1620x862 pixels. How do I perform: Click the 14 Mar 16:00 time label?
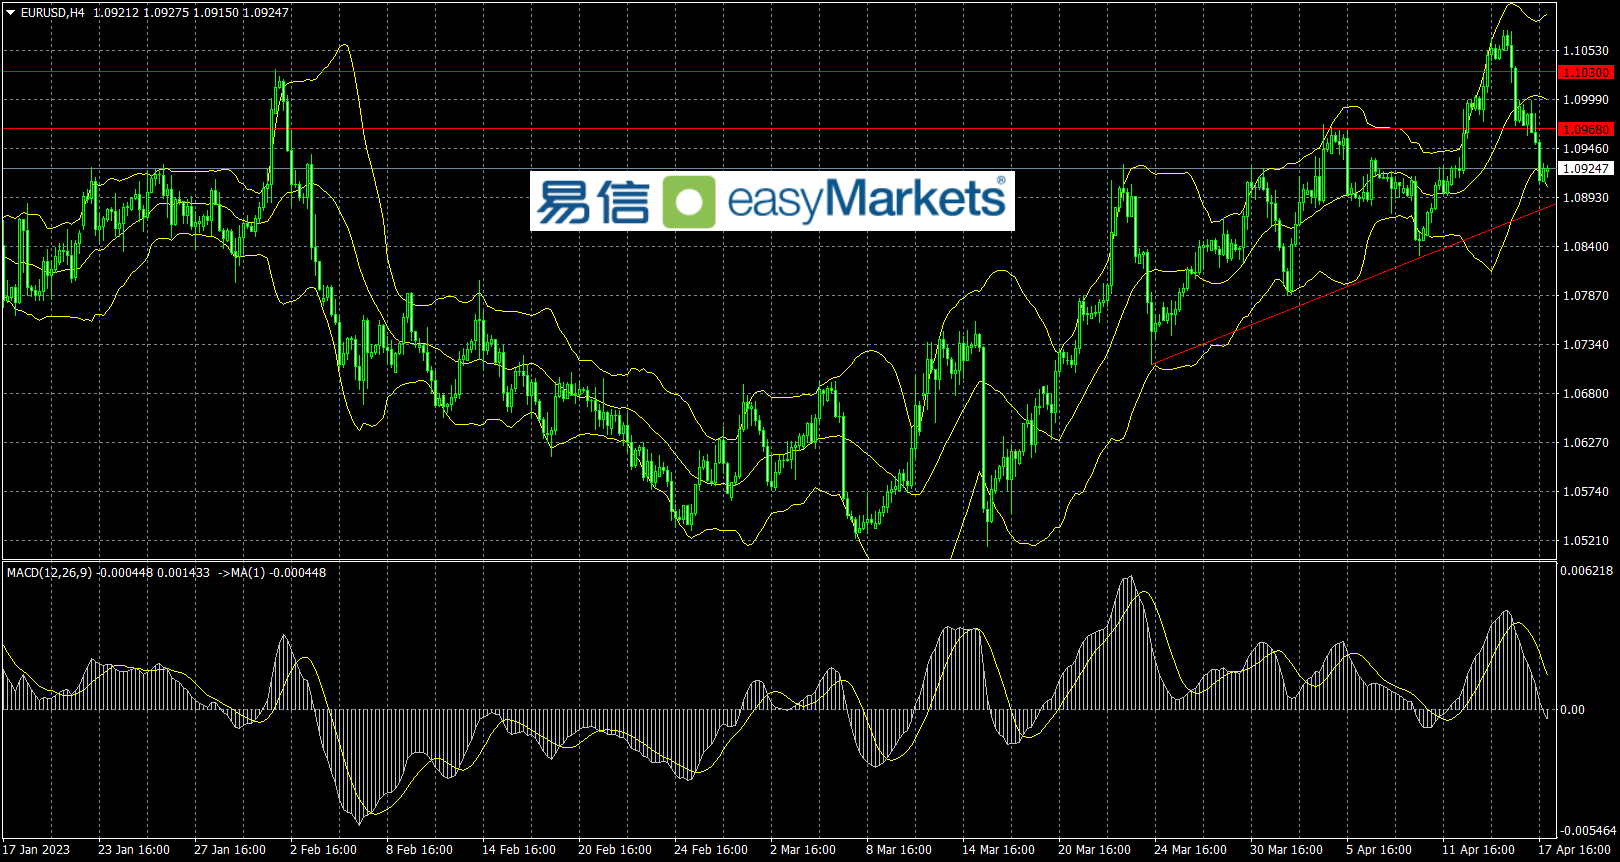coord(999,850)
